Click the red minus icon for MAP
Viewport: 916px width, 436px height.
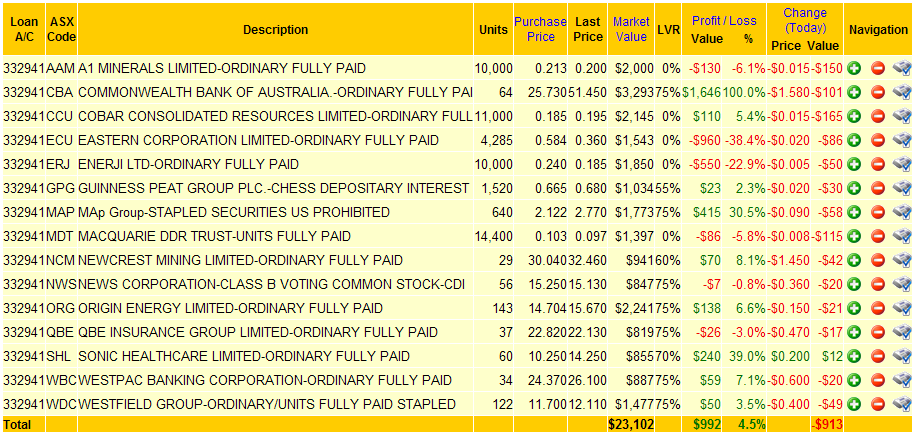point(878,212)
